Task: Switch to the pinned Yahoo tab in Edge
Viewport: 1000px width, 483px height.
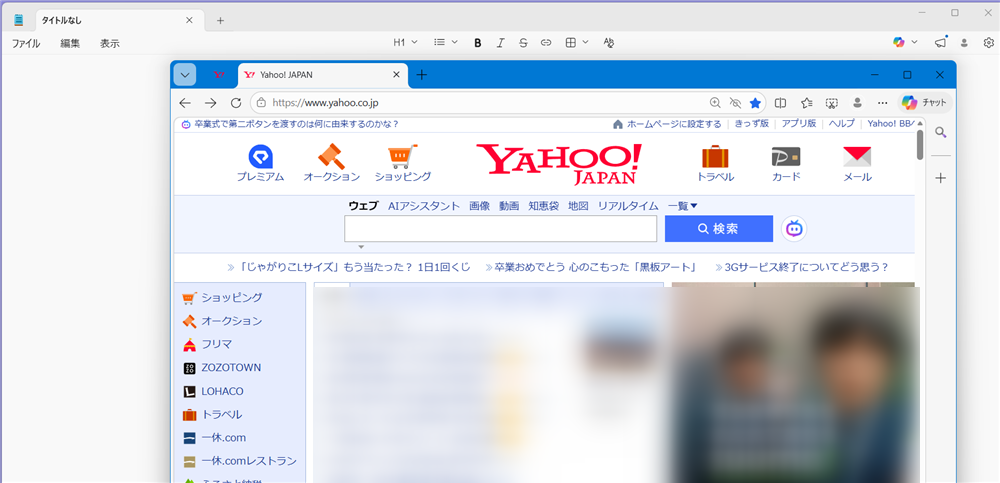Action: pos(219,75)
